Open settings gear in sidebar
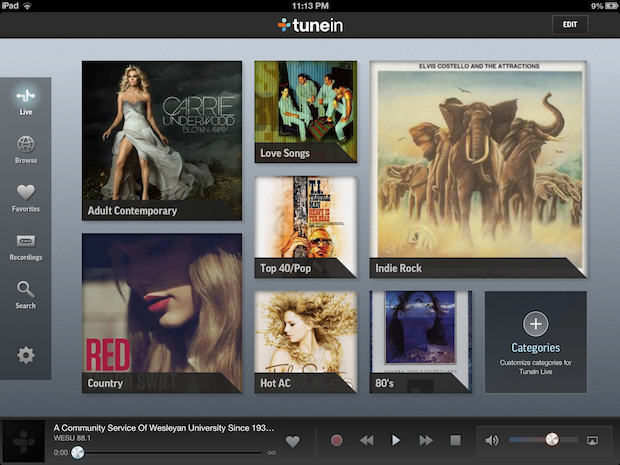This screenshot has width=620, height=465. click(x=26, y=354)
